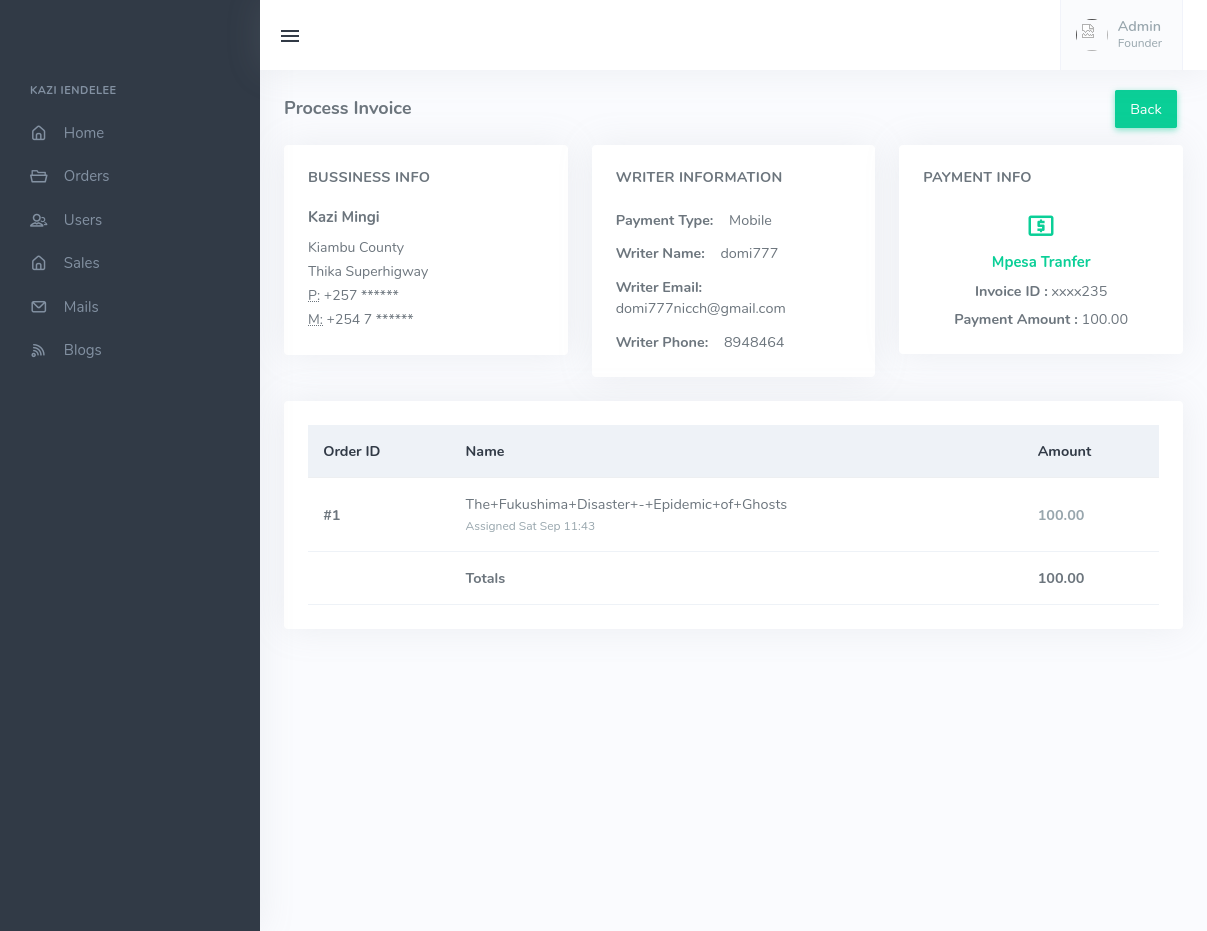Click the Admin avatar image
This screenshot has width=1207, height=931.
point(1089,34)
